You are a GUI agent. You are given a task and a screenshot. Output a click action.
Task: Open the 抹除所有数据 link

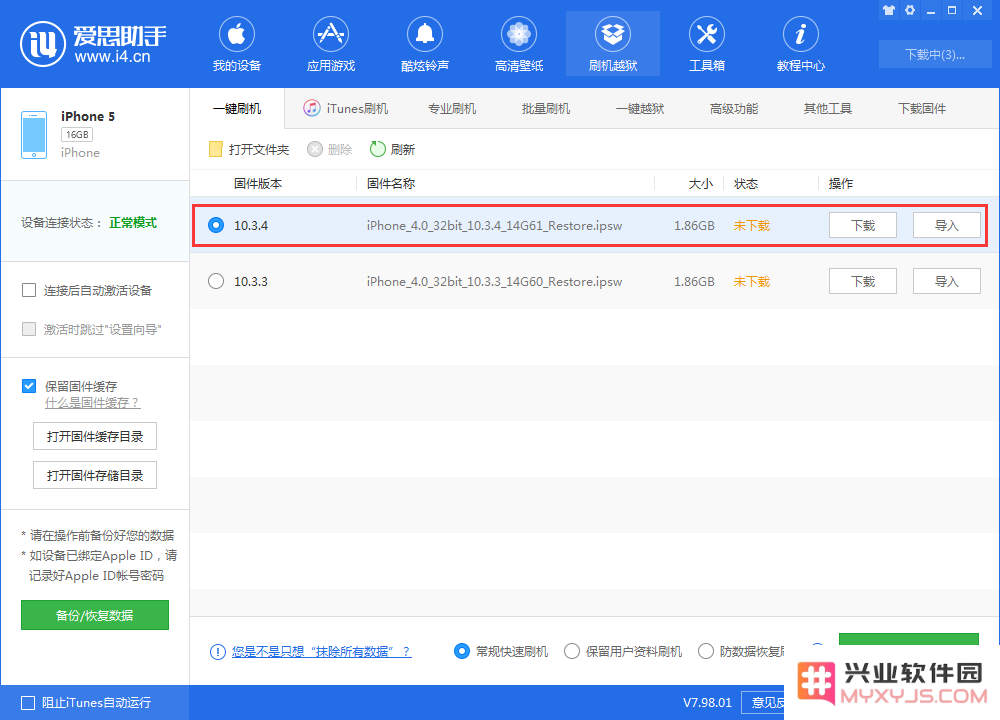click(x=321, y=652)
